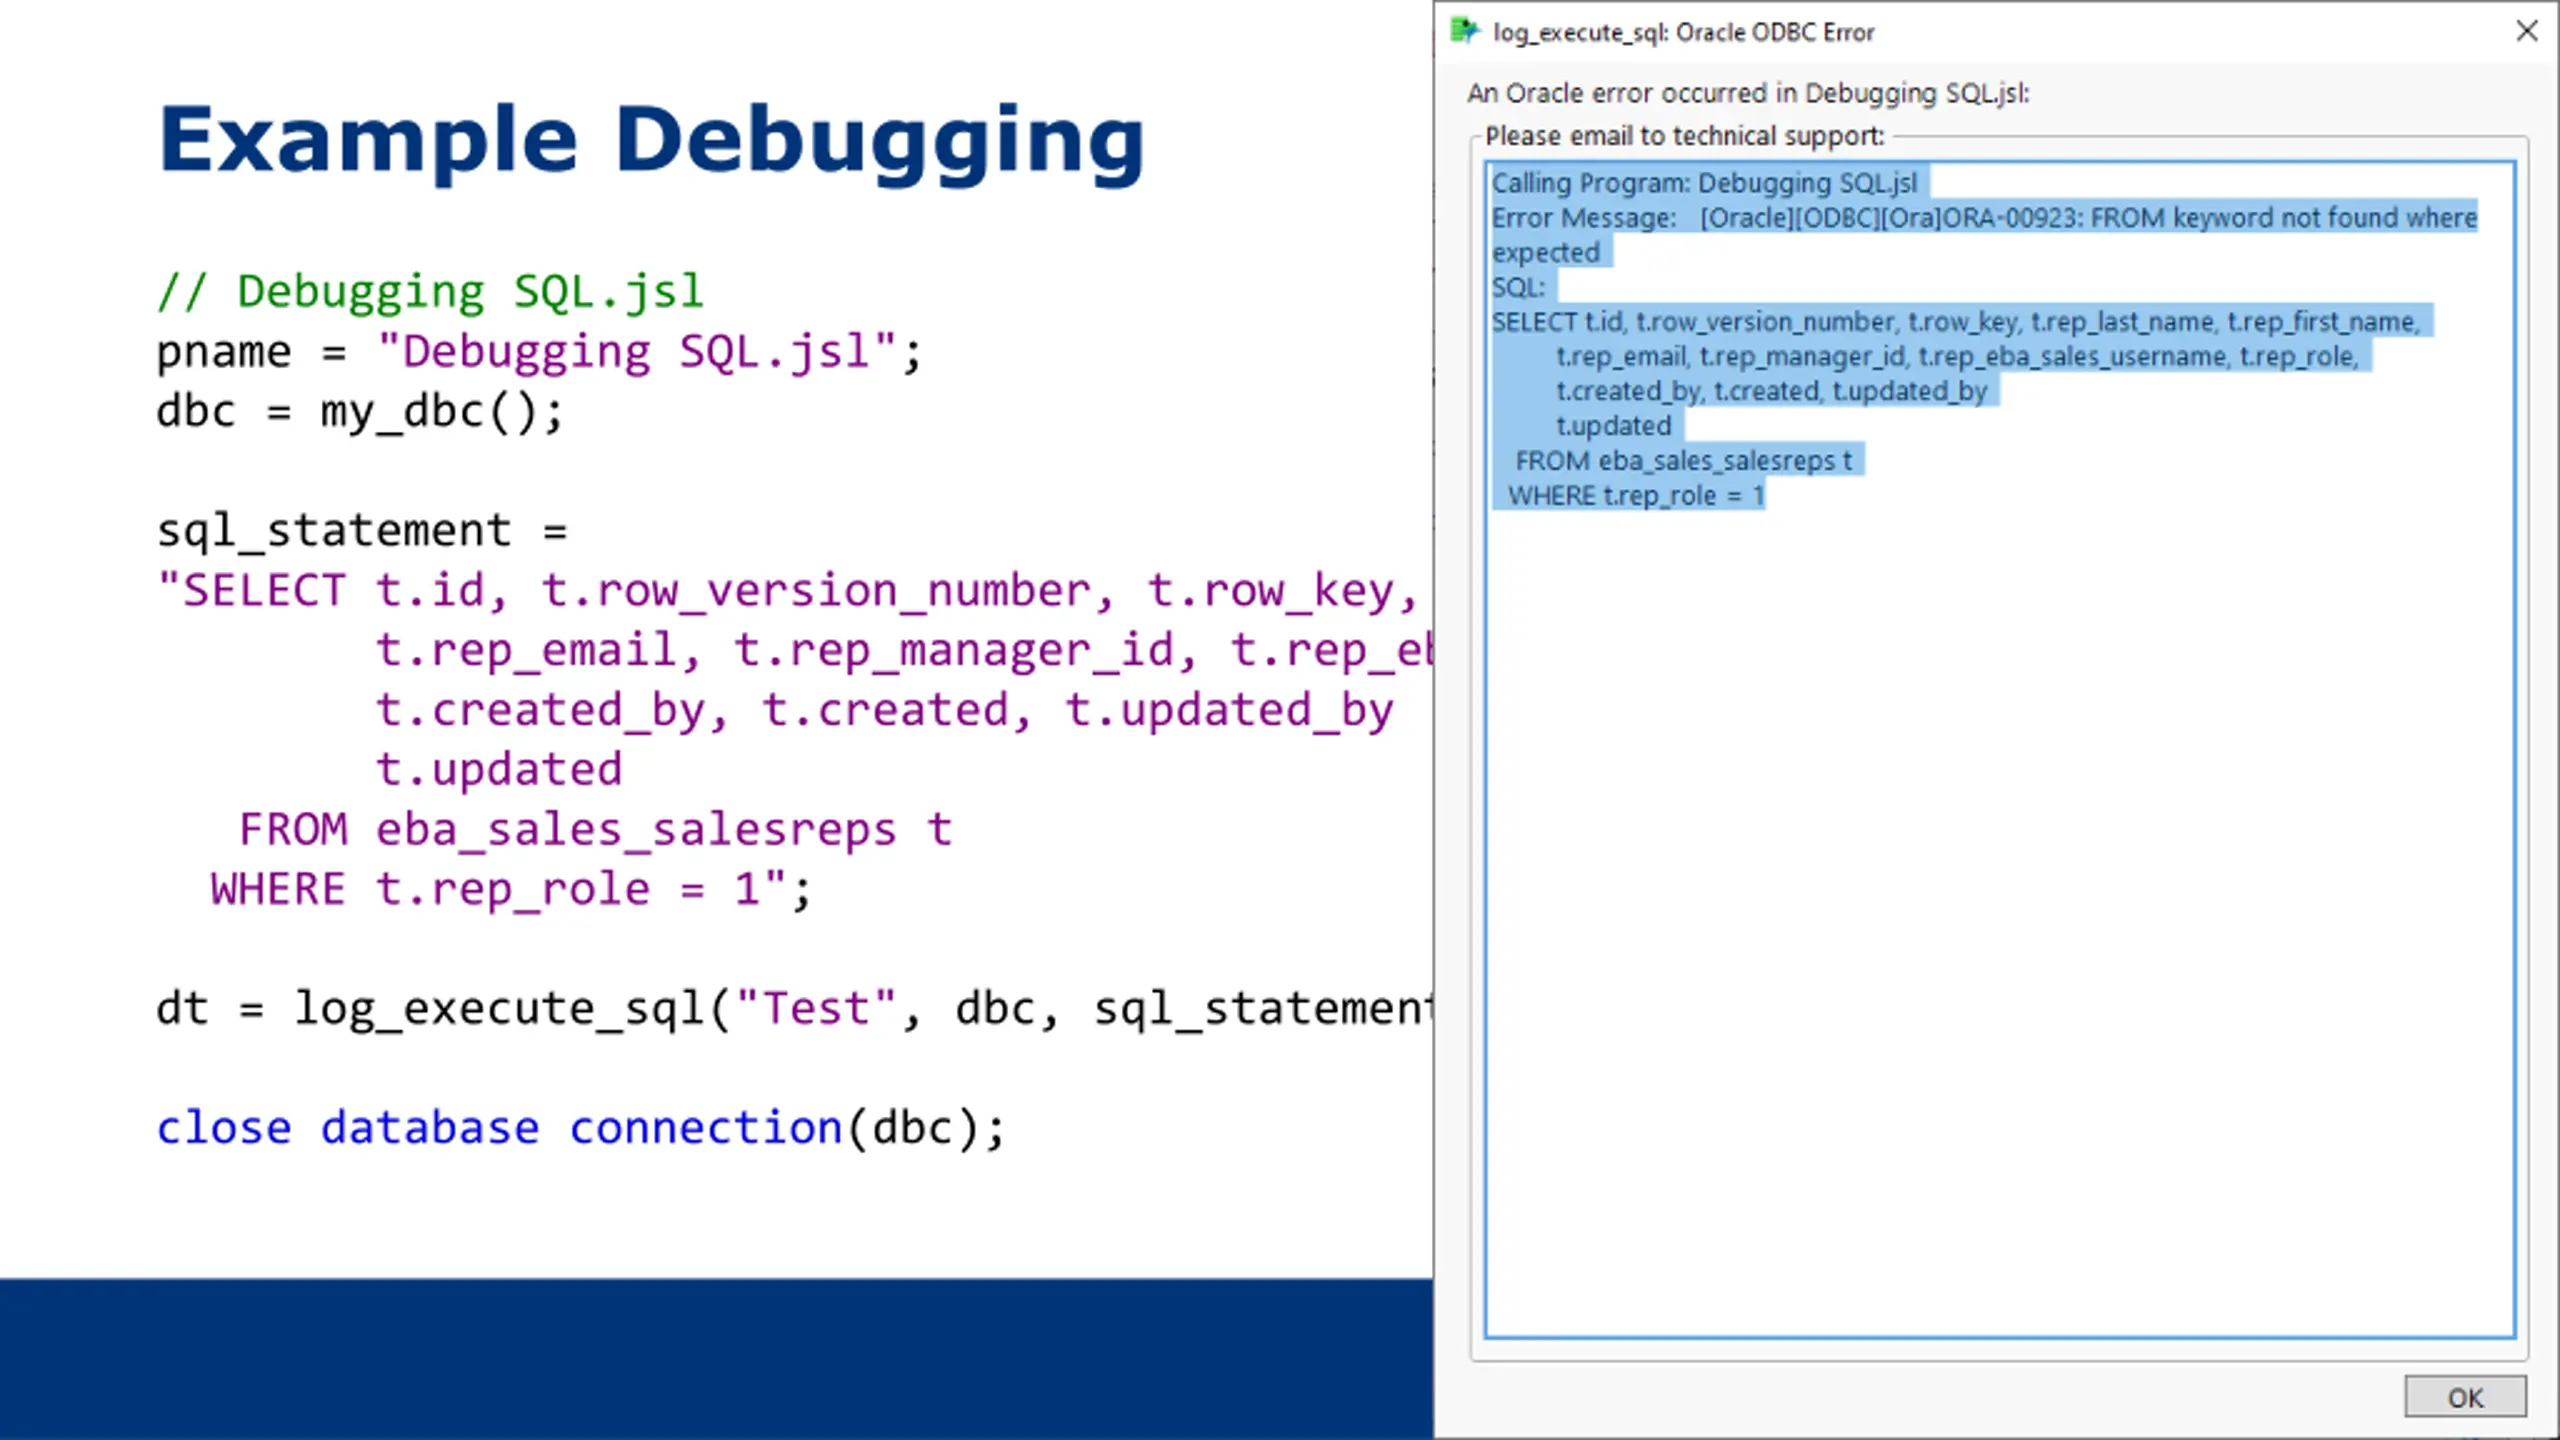Close the Oracle ODBC Error dialog
The image size is (2560, 1440).
point(2527,31)
